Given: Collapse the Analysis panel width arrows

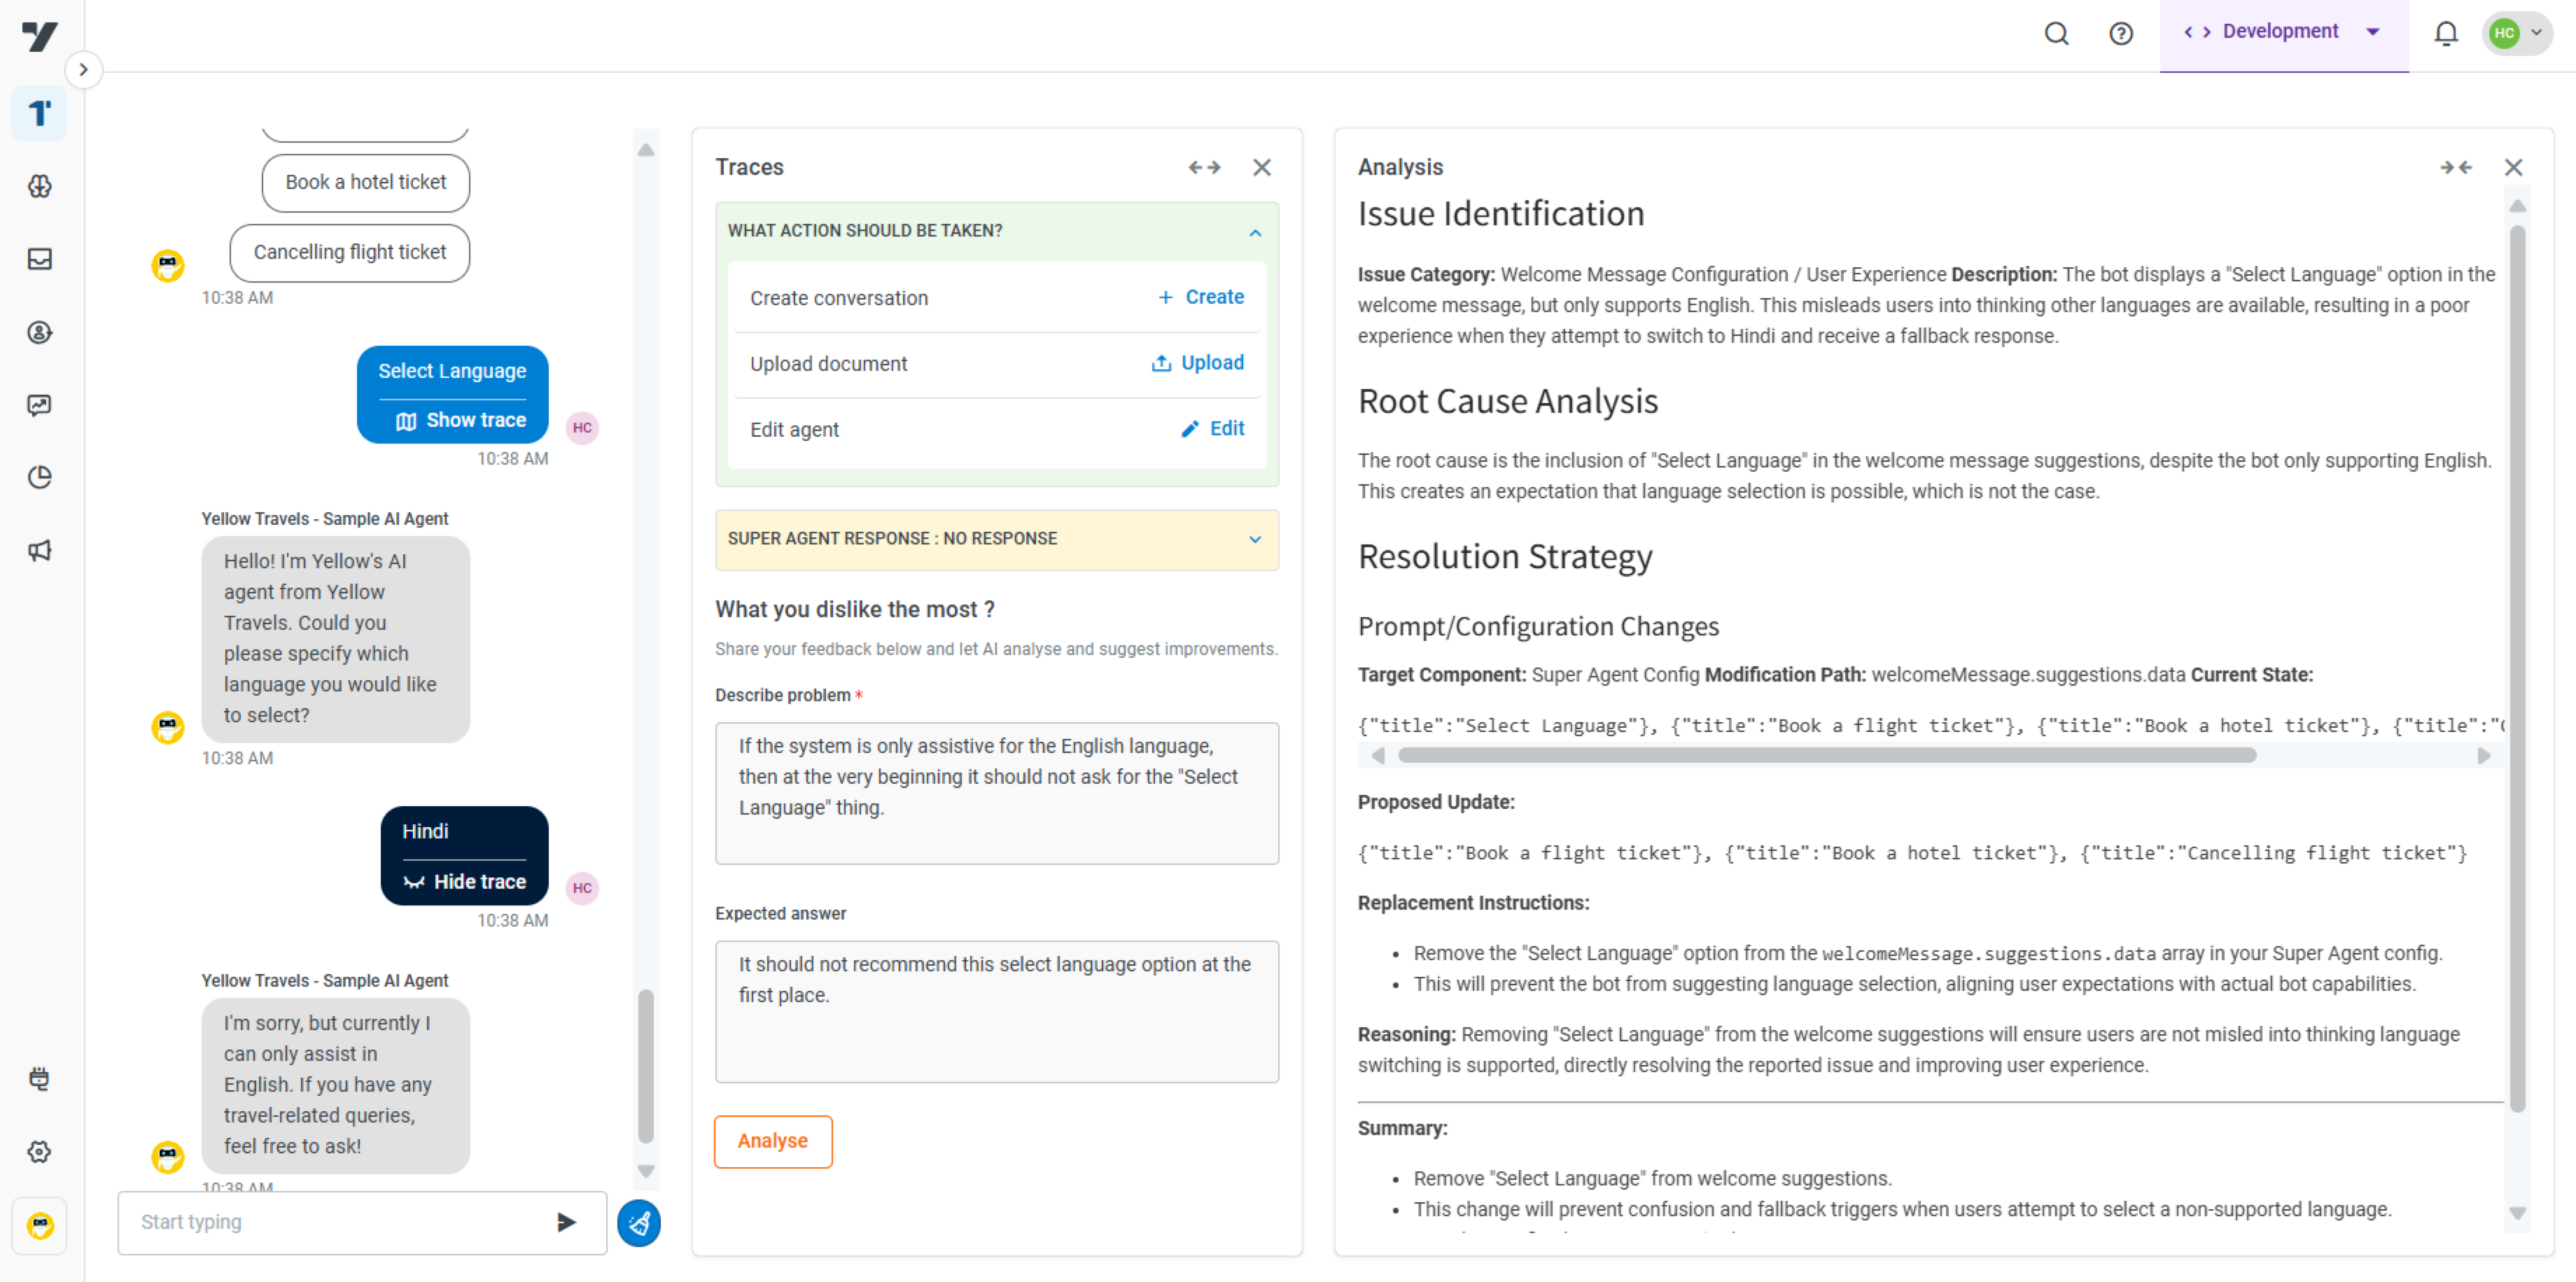Looking at the screenshot, I should (2456, 168).
